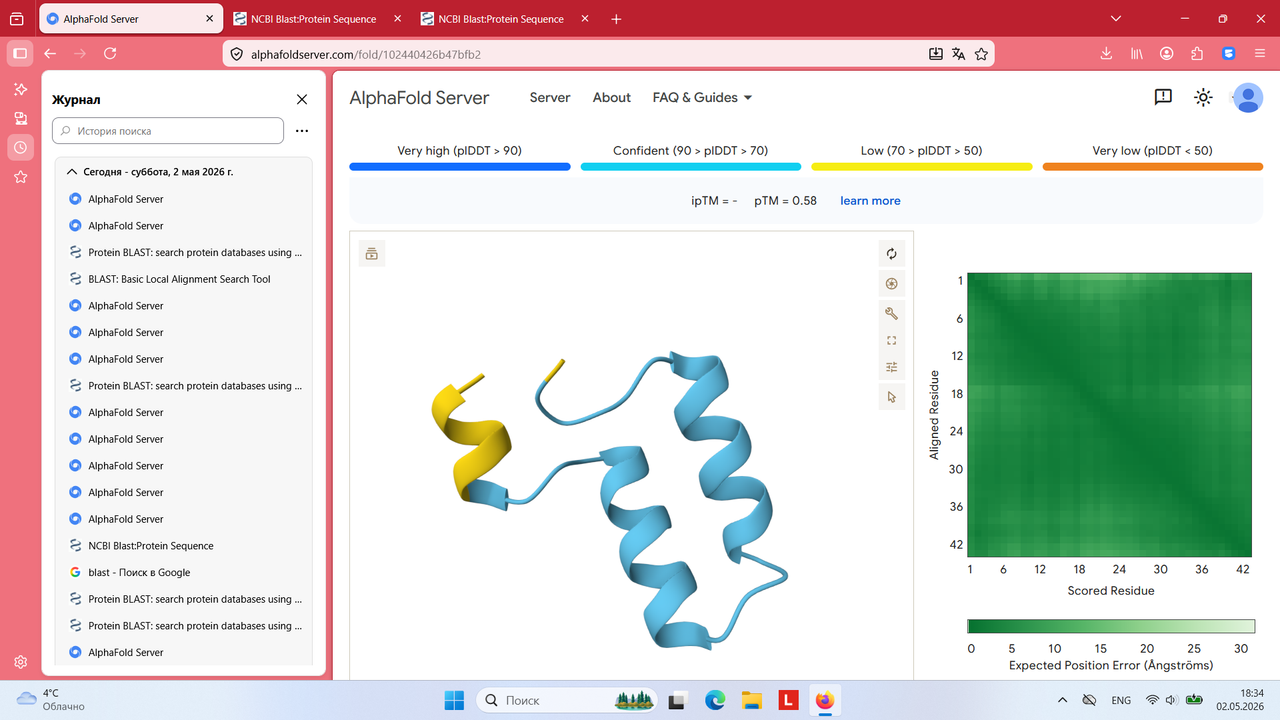Close the AlphaFold Server browser tab
The height and width of the screenshot is (720, 1280).
[x=208, y=19]
